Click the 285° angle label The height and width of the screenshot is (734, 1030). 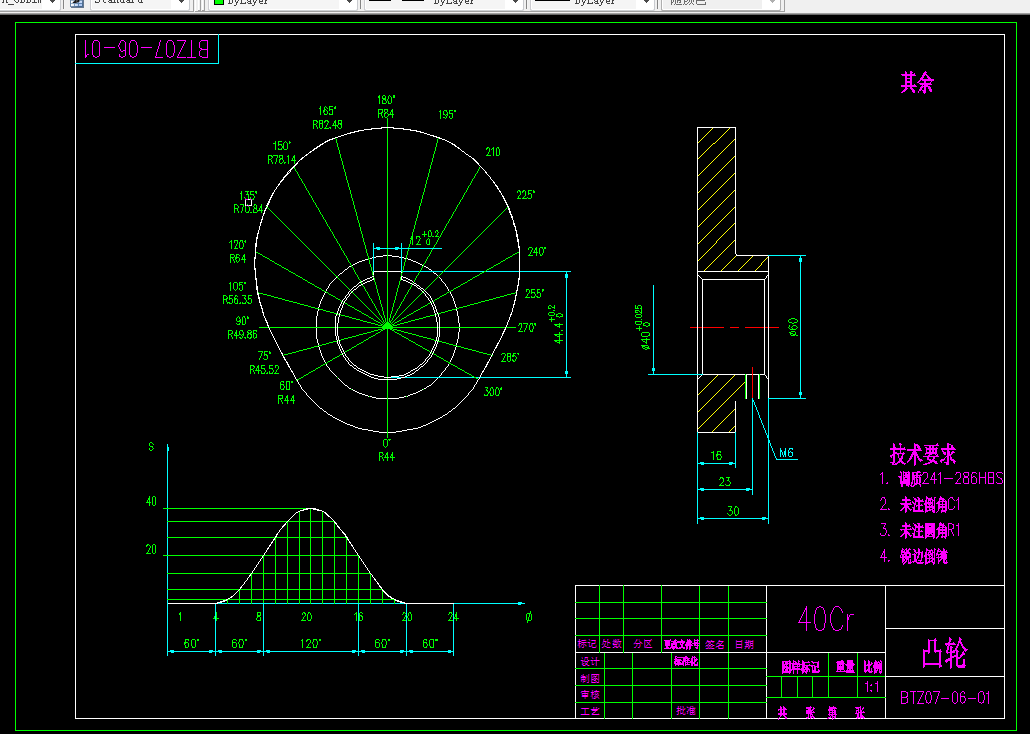tap(510, 358)
